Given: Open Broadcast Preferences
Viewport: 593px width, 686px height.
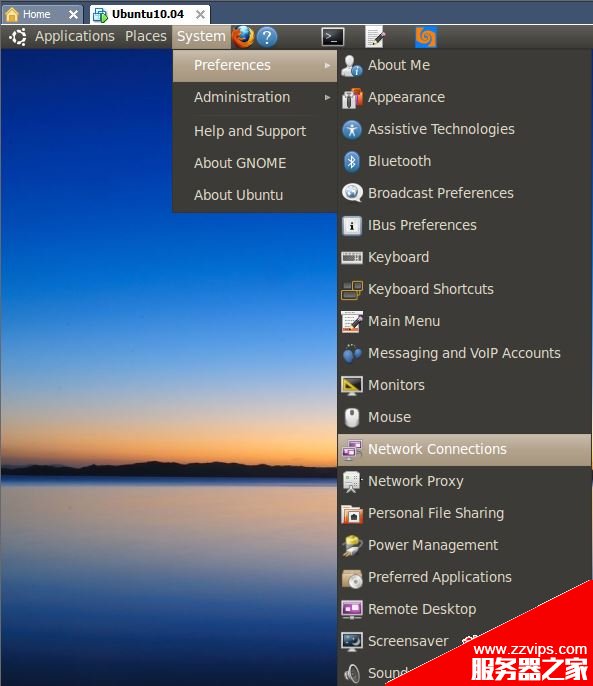Looking at the screenshot, I should (465, 193).
